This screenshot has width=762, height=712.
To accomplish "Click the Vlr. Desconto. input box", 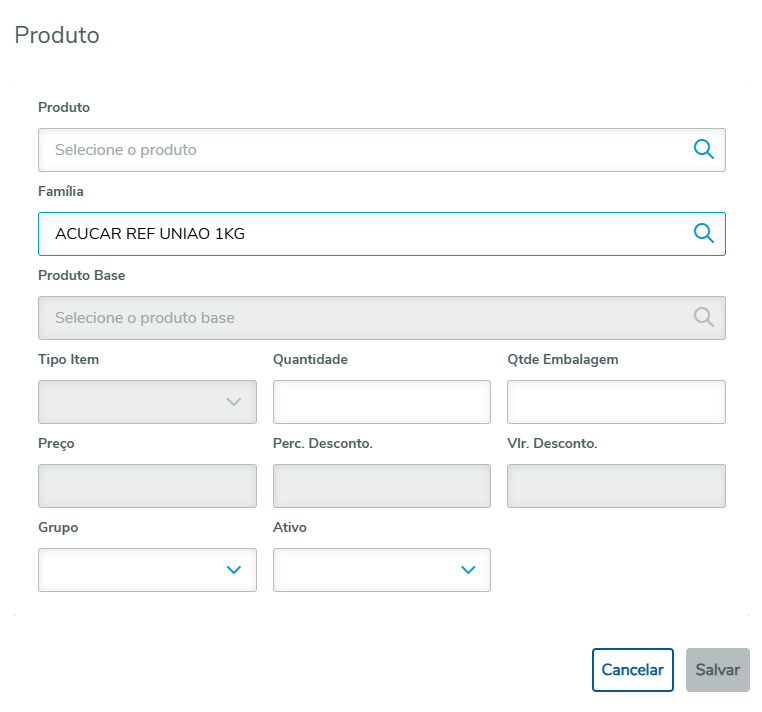I will click(x=616, y=486).
